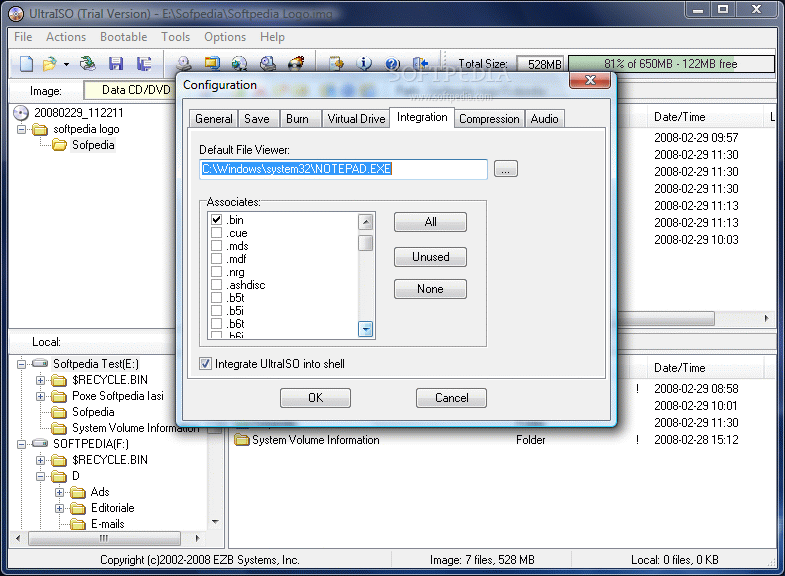
Task: Click the None associations button
Action: click(x=430, y=289)
